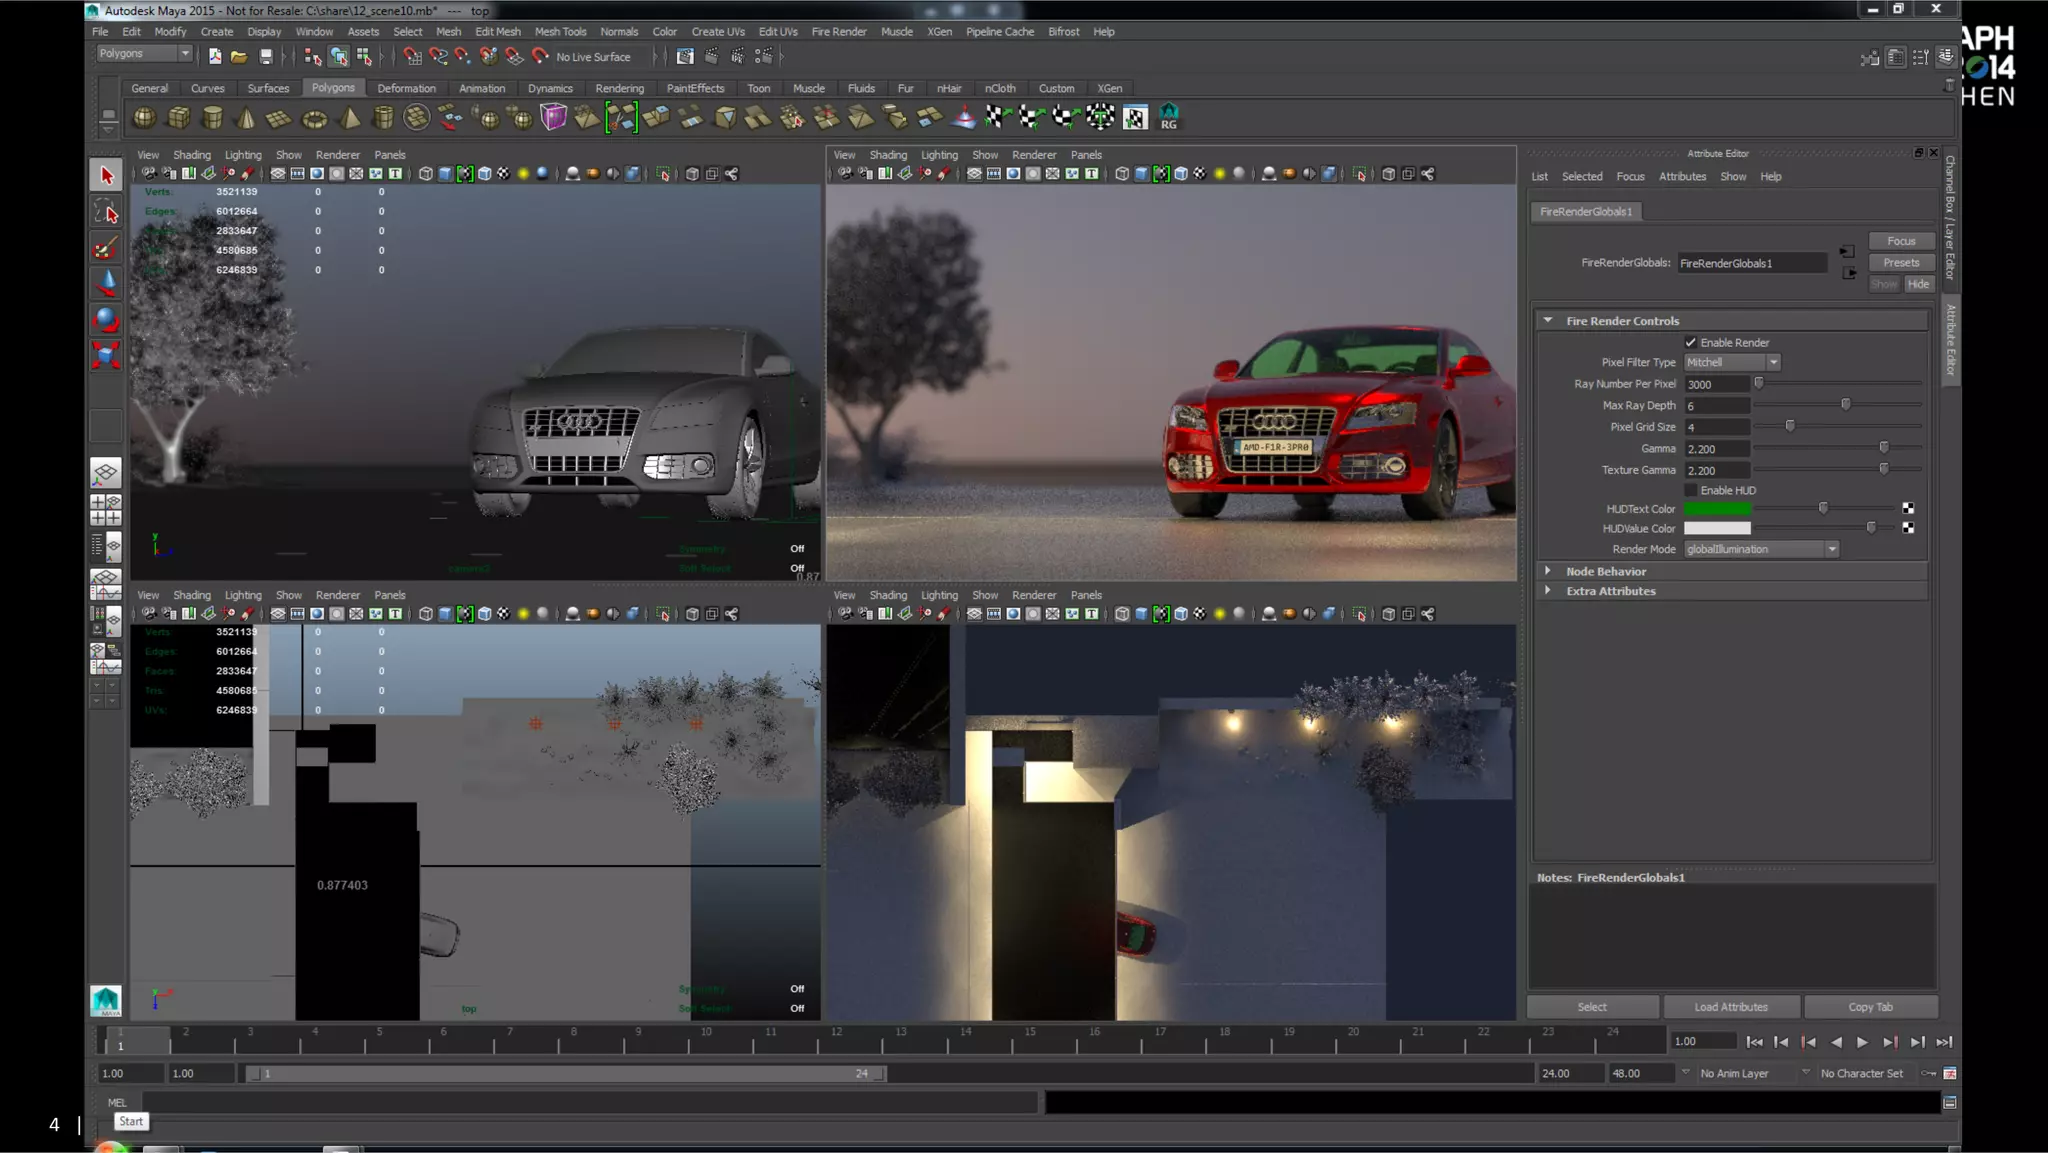The width and height of the screenshot is (2048, 1153).
Task: Open the Render Mode dropdown
Action: pyautogui.click(x=1760, y=549)
